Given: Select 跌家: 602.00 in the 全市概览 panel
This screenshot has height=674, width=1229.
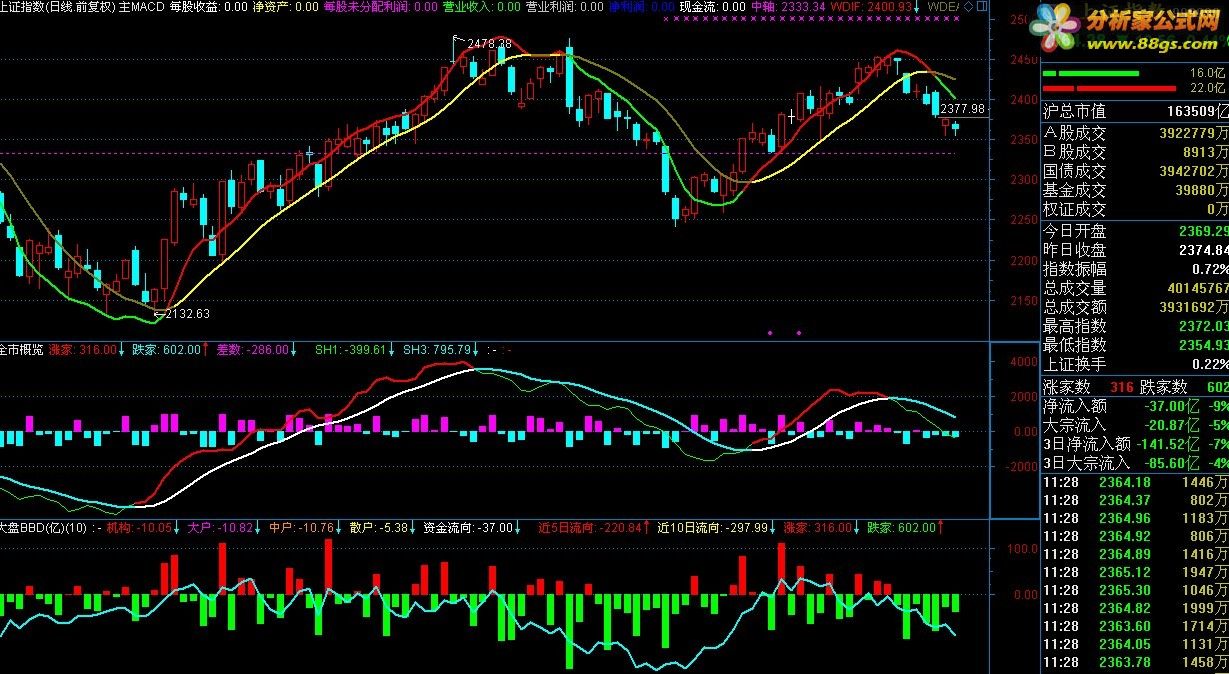Looking at the screenshot, I should 166,349.
